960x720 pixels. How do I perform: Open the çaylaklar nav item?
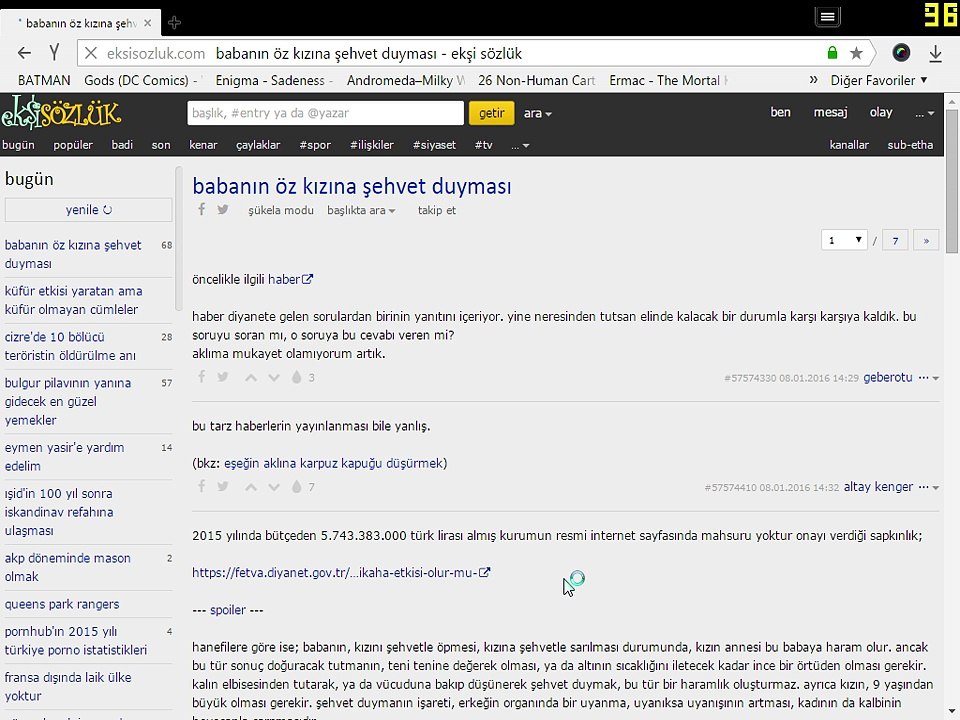click(258, 145)
